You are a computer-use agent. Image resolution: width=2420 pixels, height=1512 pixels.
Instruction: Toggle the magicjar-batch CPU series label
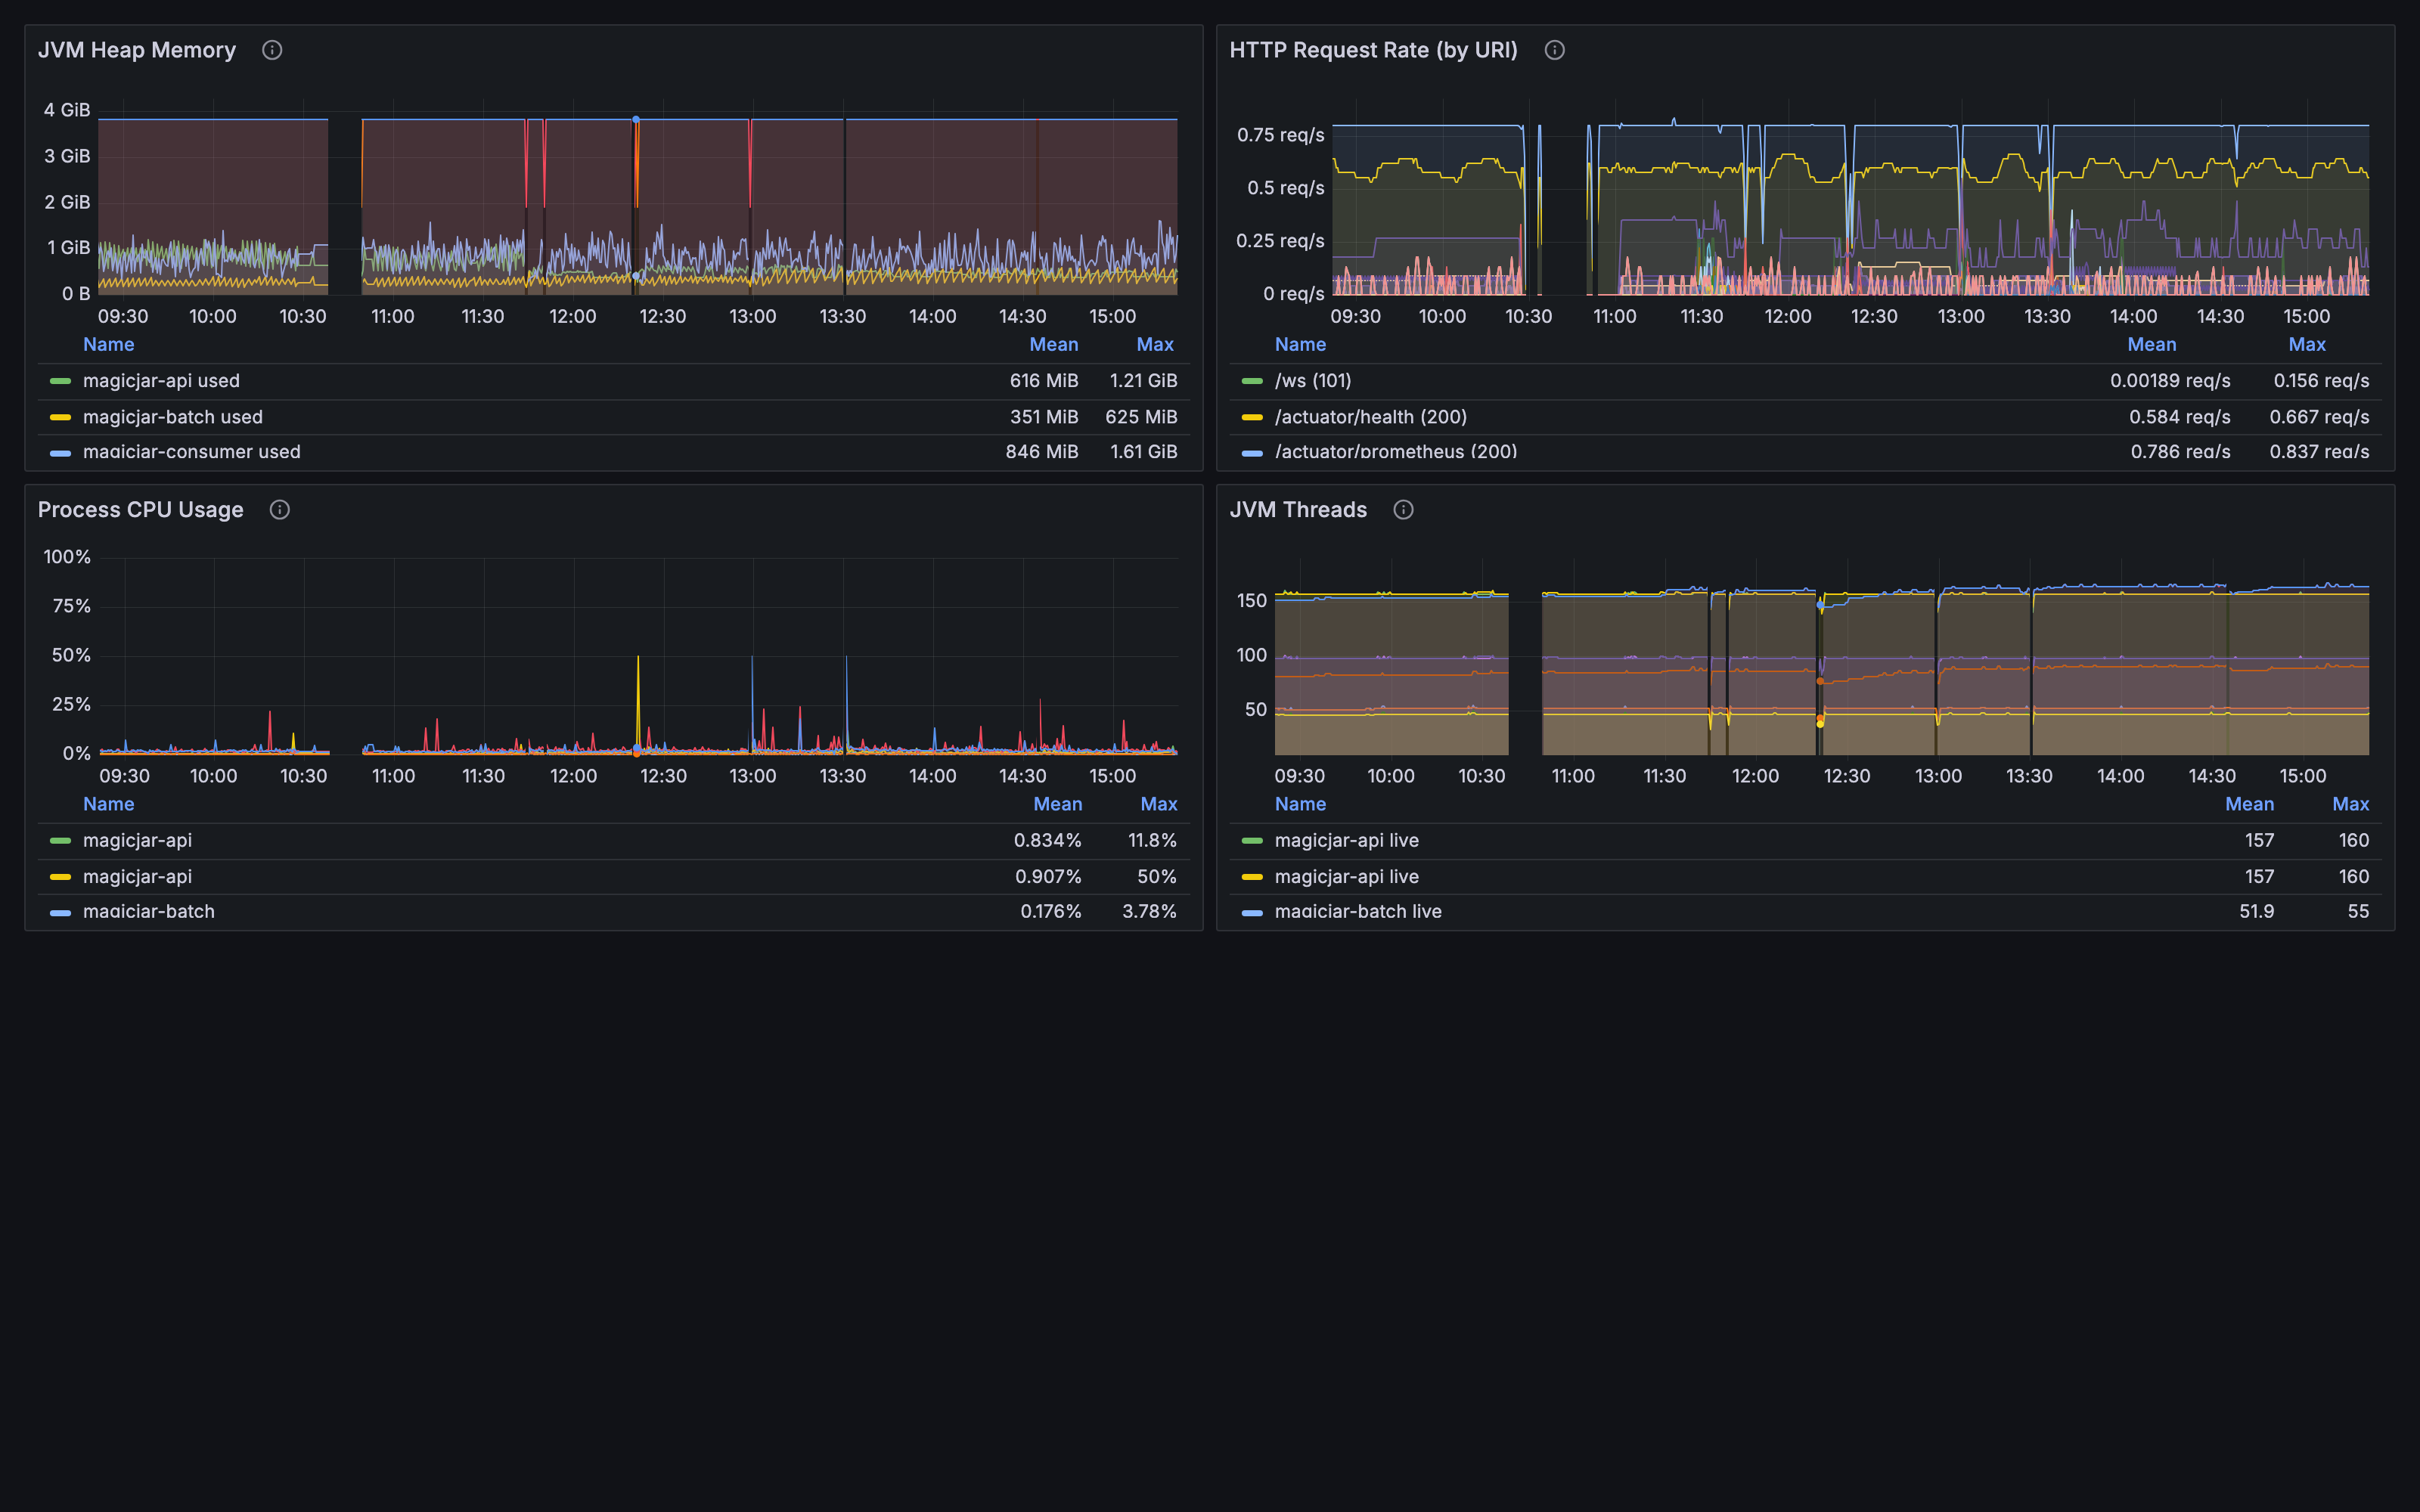point(149,912)
